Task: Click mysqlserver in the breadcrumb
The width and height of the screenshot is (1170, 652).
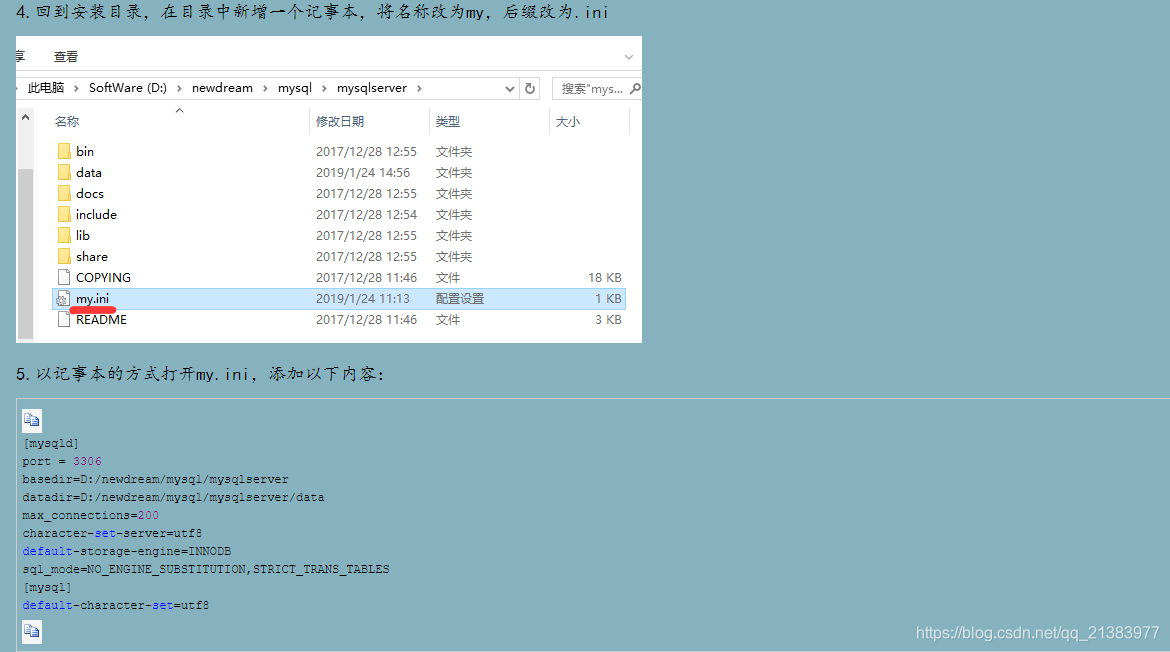Action: click(x=372, y=88)
